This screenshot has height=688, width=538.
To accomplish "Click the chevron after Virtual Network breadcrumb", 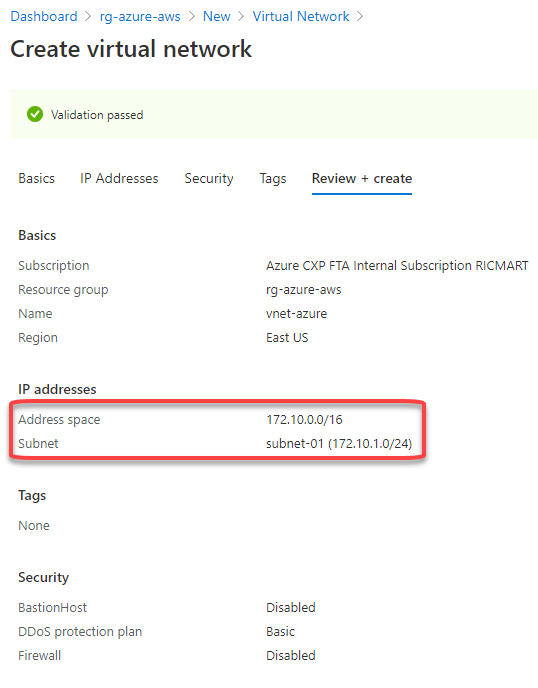I will point(360,17).
